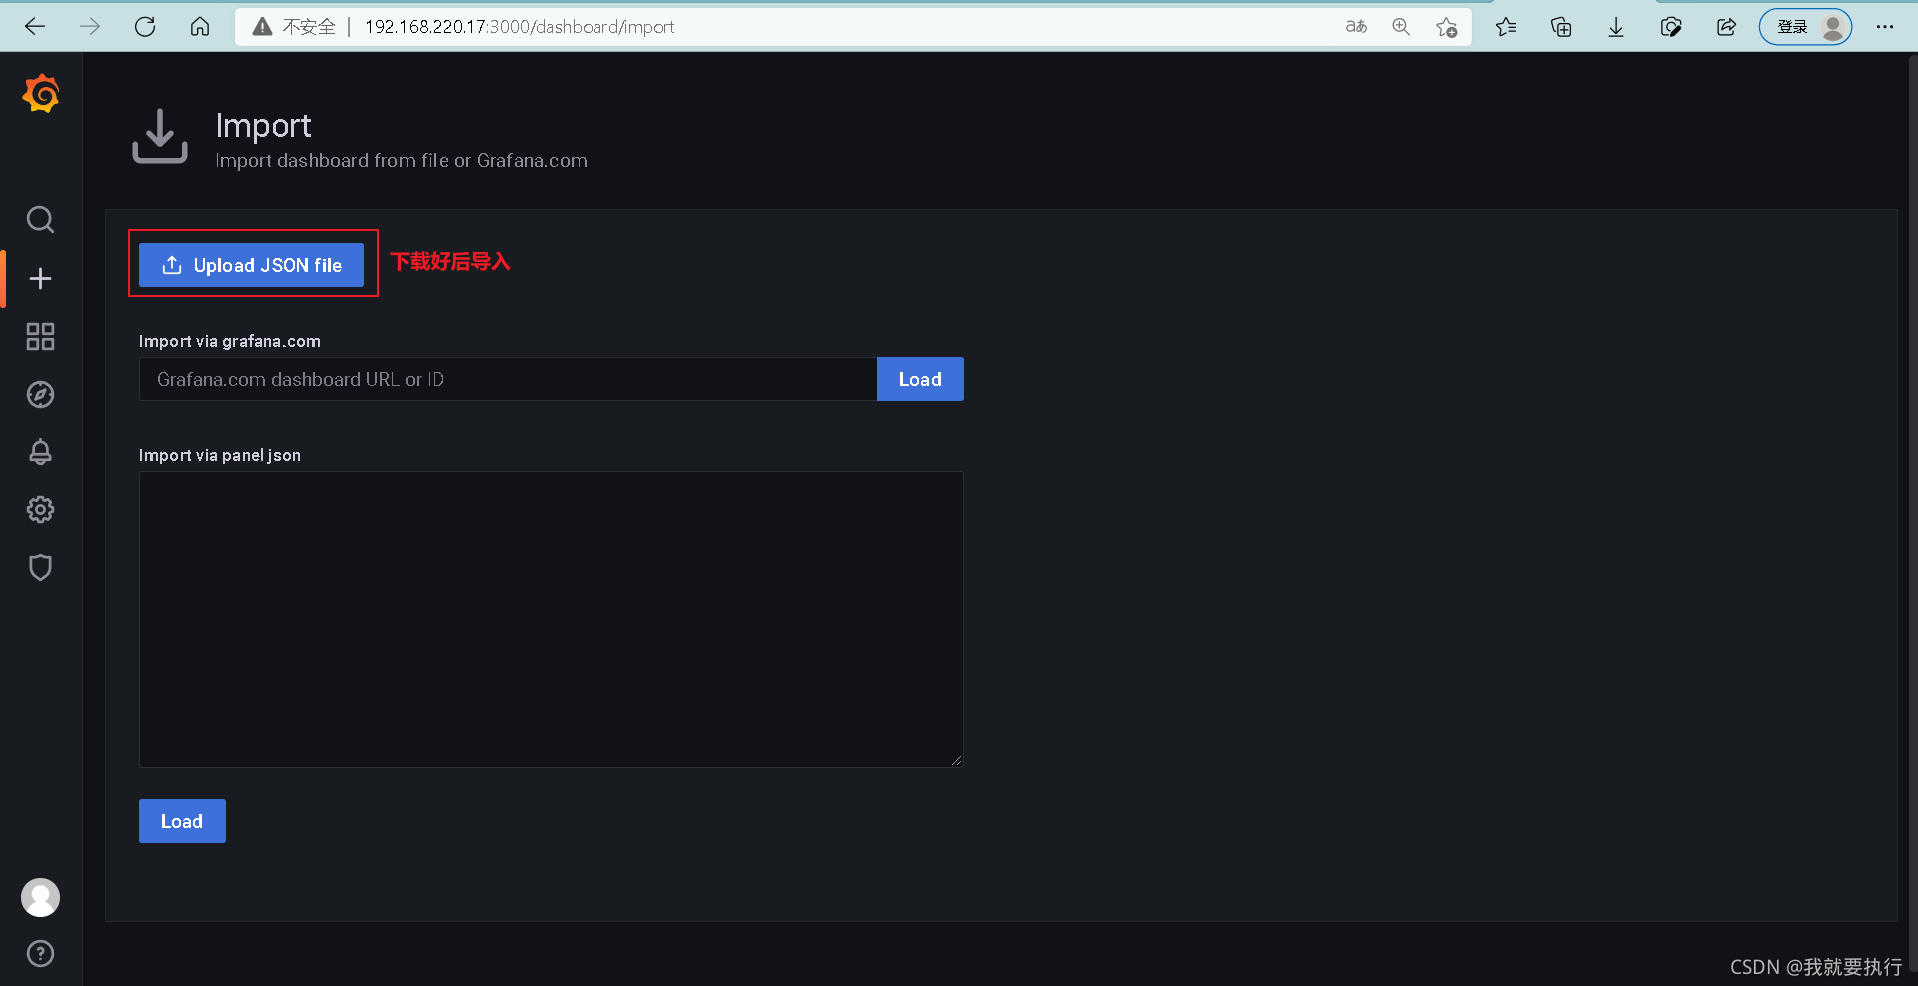
Task: Open the Favorites list icon
Action: point(1506,27)
